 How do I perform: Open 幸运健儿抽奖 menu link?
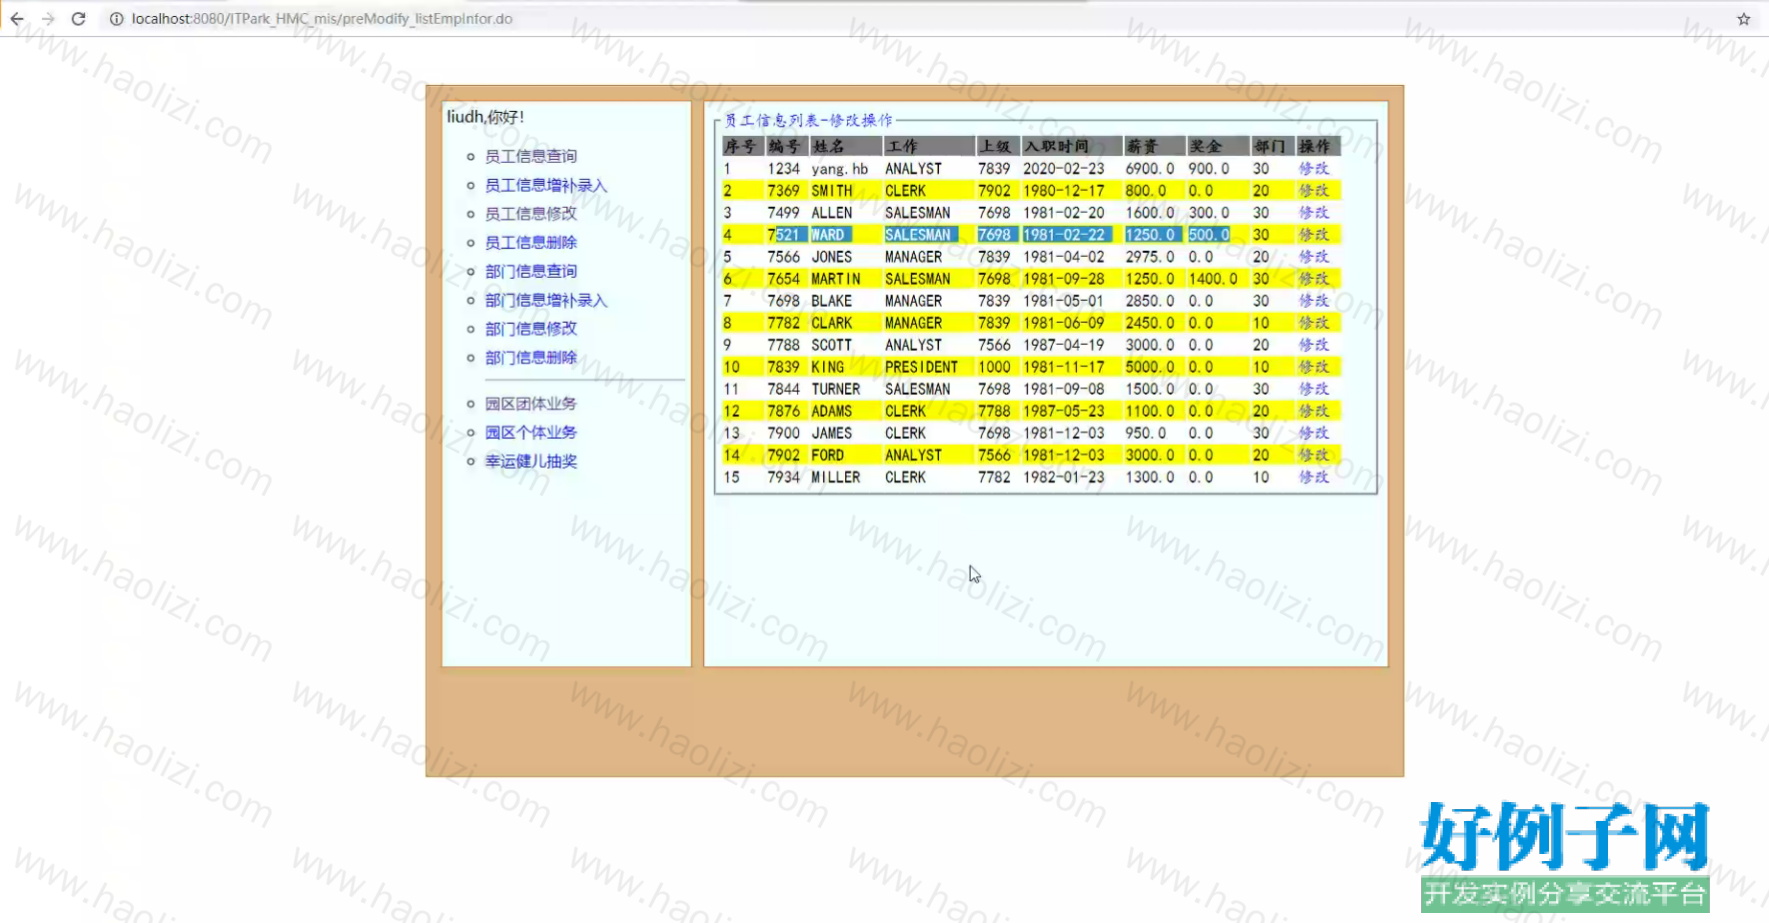click(531, 461)
